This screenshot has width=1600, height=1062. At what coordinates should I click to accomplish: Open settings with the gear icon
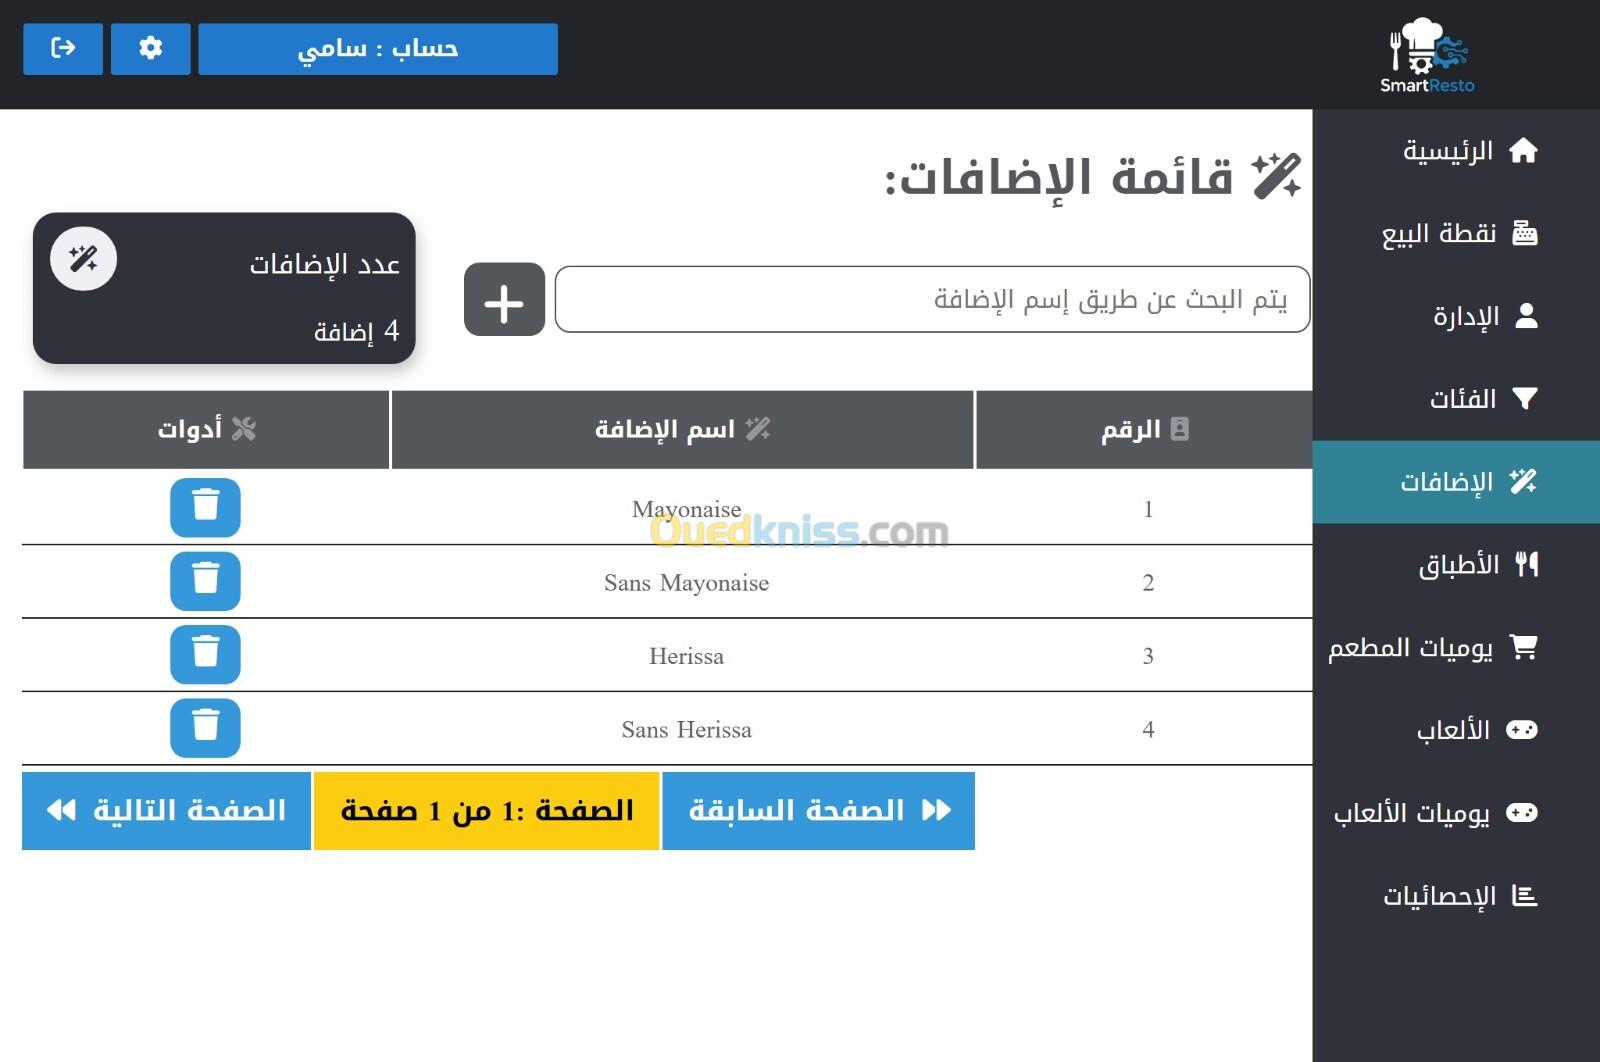(150, 49)
